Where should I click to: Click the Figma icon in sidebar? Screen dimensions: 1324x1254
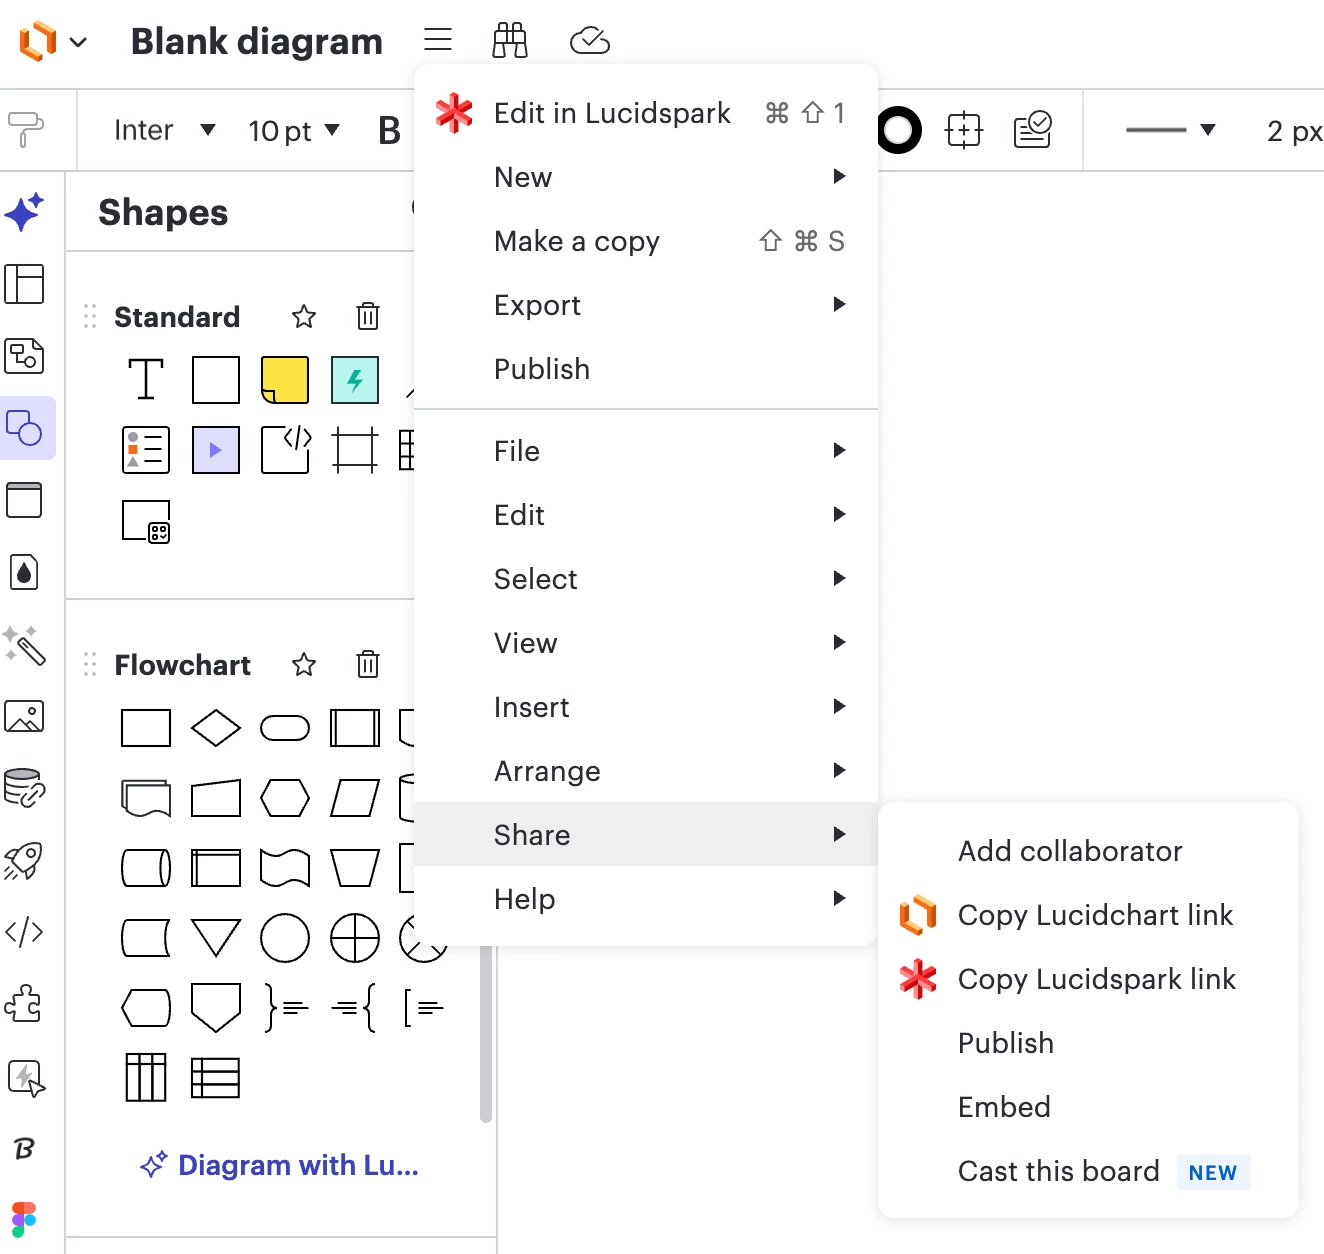coord(24,1220)
